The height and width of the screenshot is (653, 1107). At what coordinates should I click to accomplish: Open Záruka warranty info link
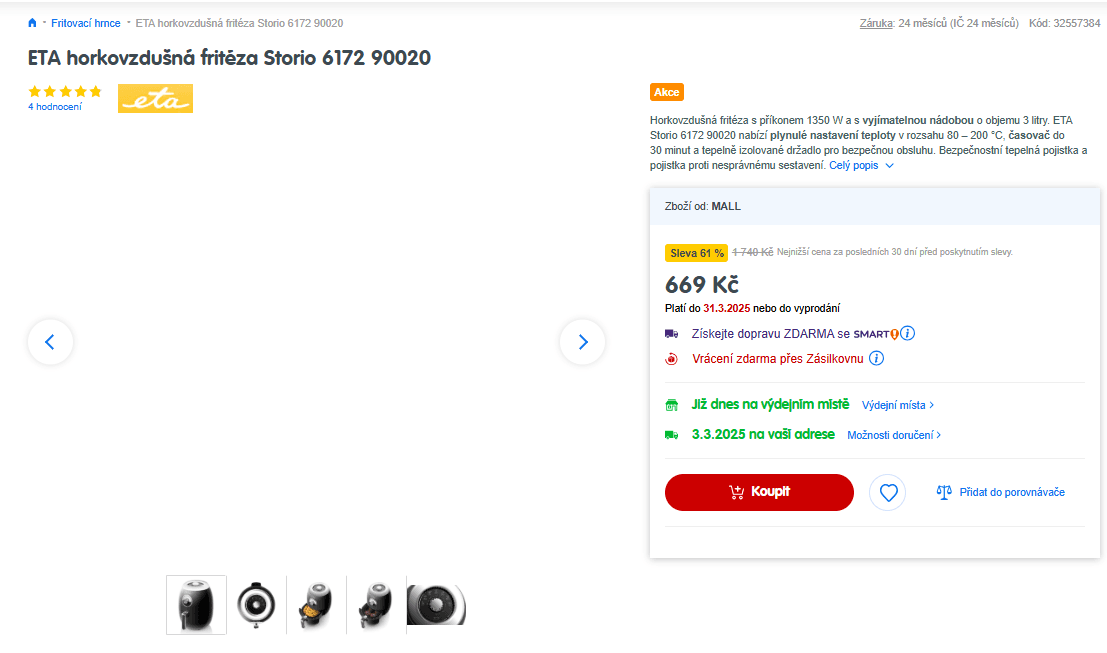tap(876, 23)
